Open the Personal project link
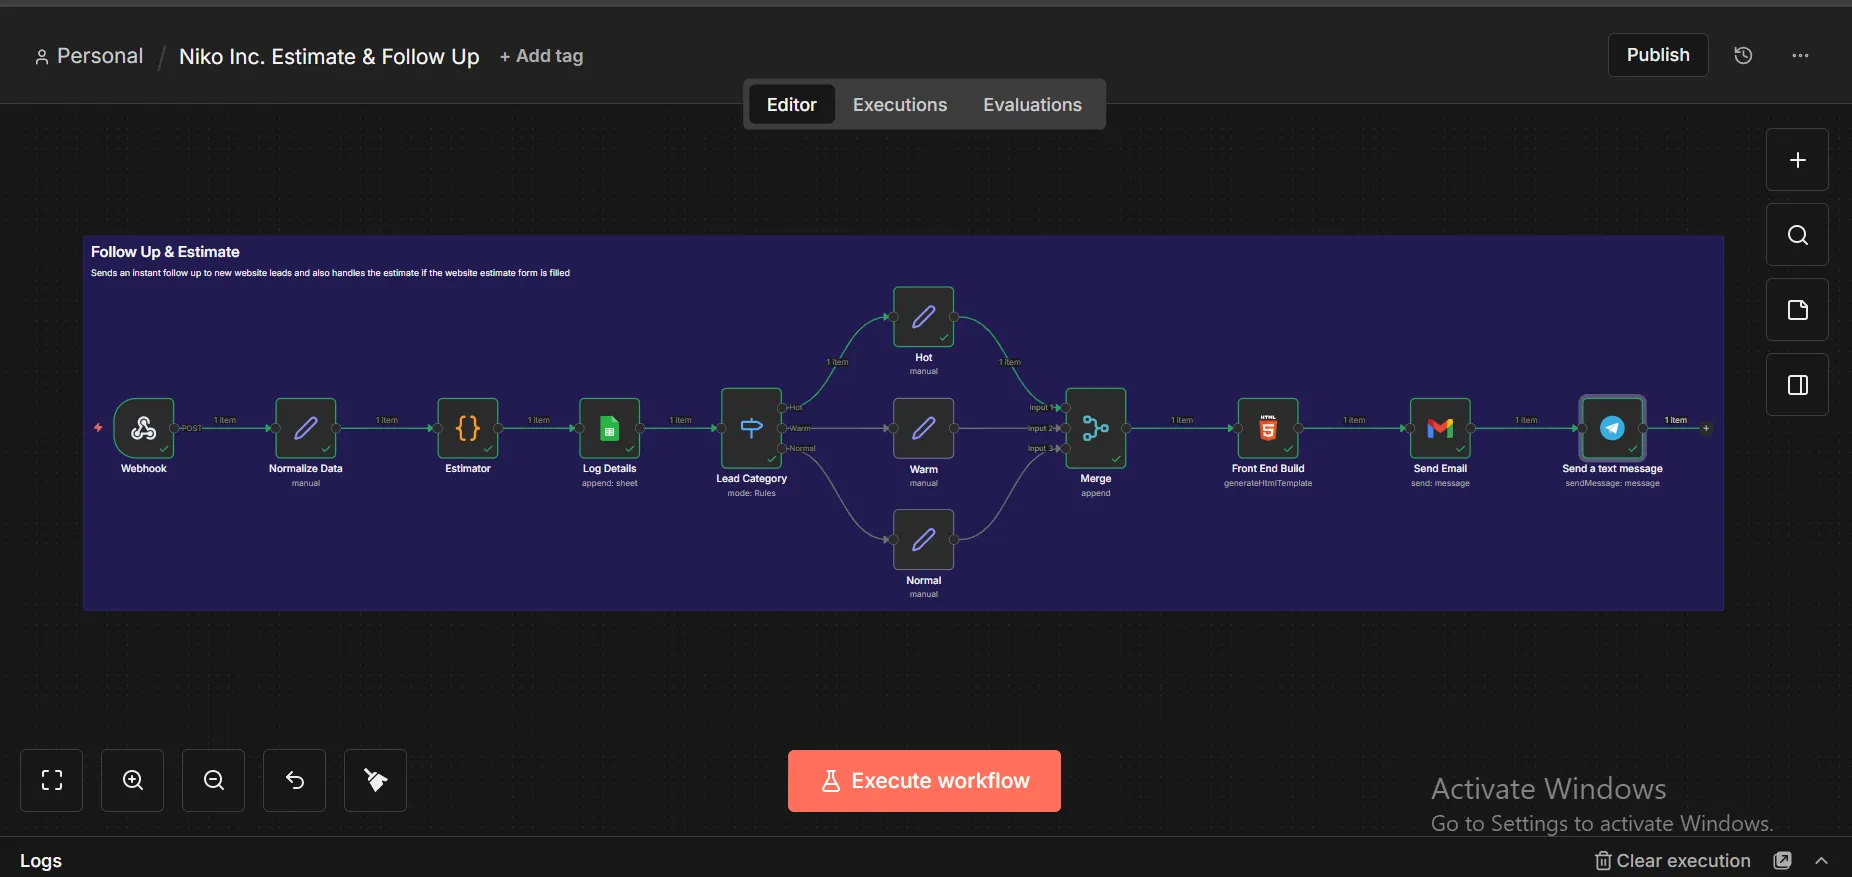This screenshot has height=877, width=1852. point(89,56)
